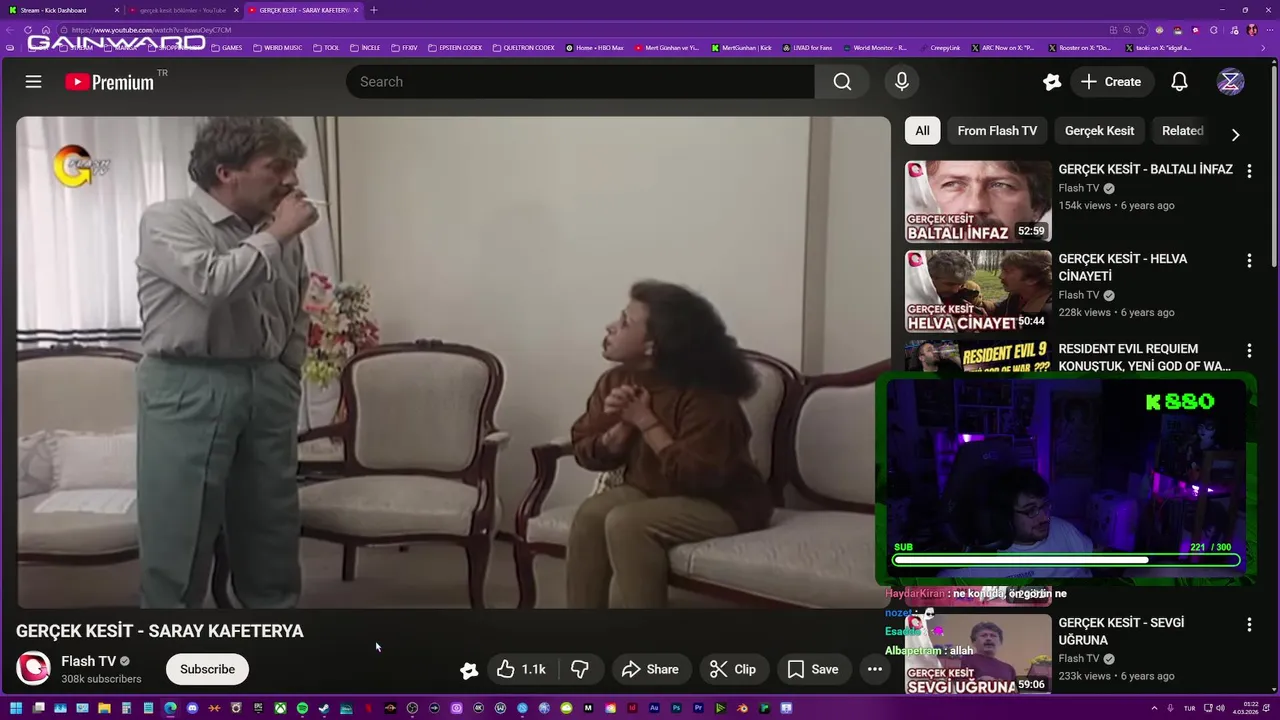Open Baltalı İnfaz video thumbnail

[978, 202]
